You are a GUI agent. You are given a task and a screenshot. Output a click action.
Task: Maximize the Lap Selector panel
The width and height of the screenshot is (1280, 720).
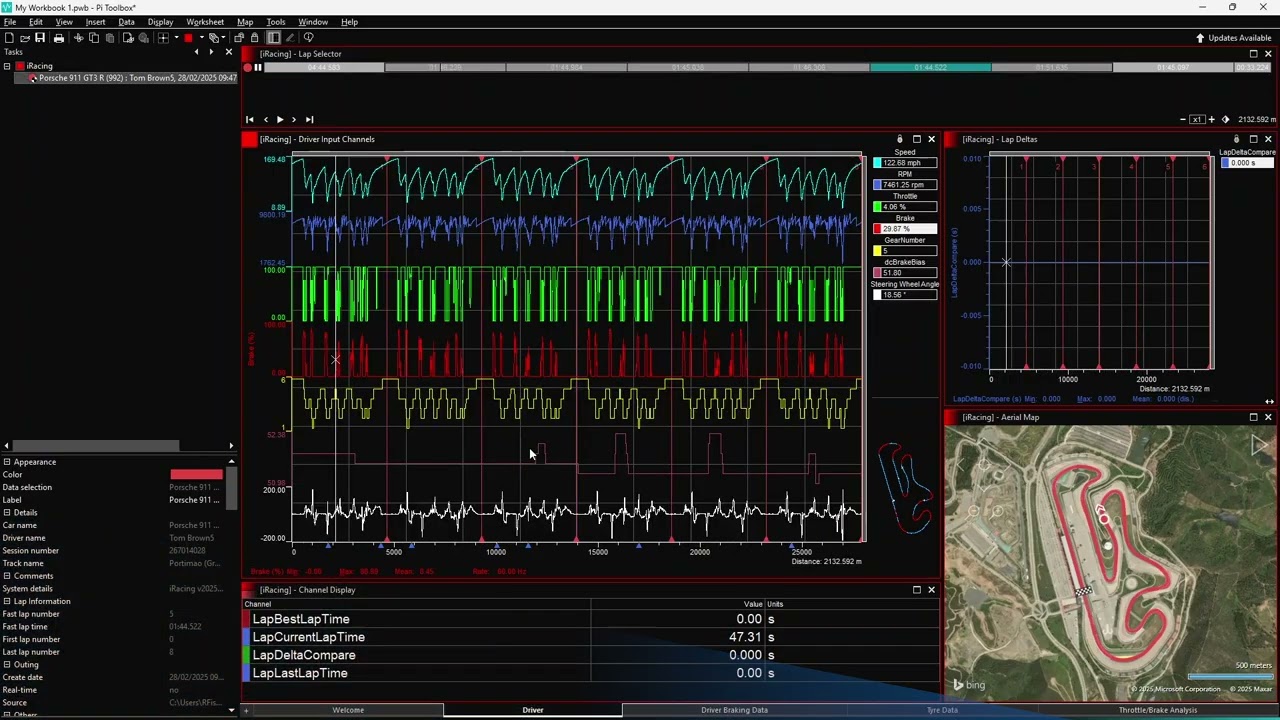(x=1253, y=54)
